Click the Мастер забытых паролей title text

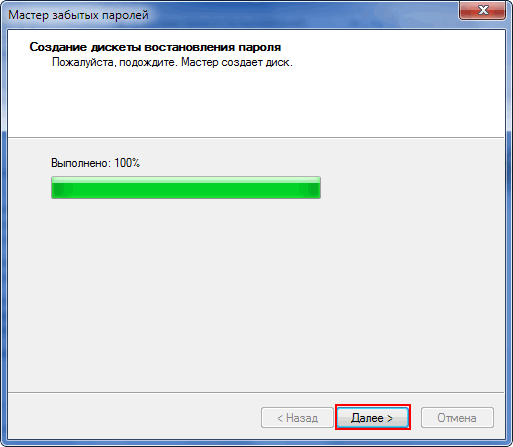[78, 15]
